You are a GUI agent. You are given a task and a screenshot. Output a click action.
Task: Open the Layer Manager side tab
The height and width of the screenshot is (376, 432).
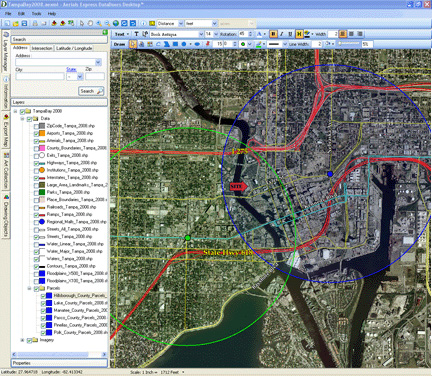coord(6,52)
